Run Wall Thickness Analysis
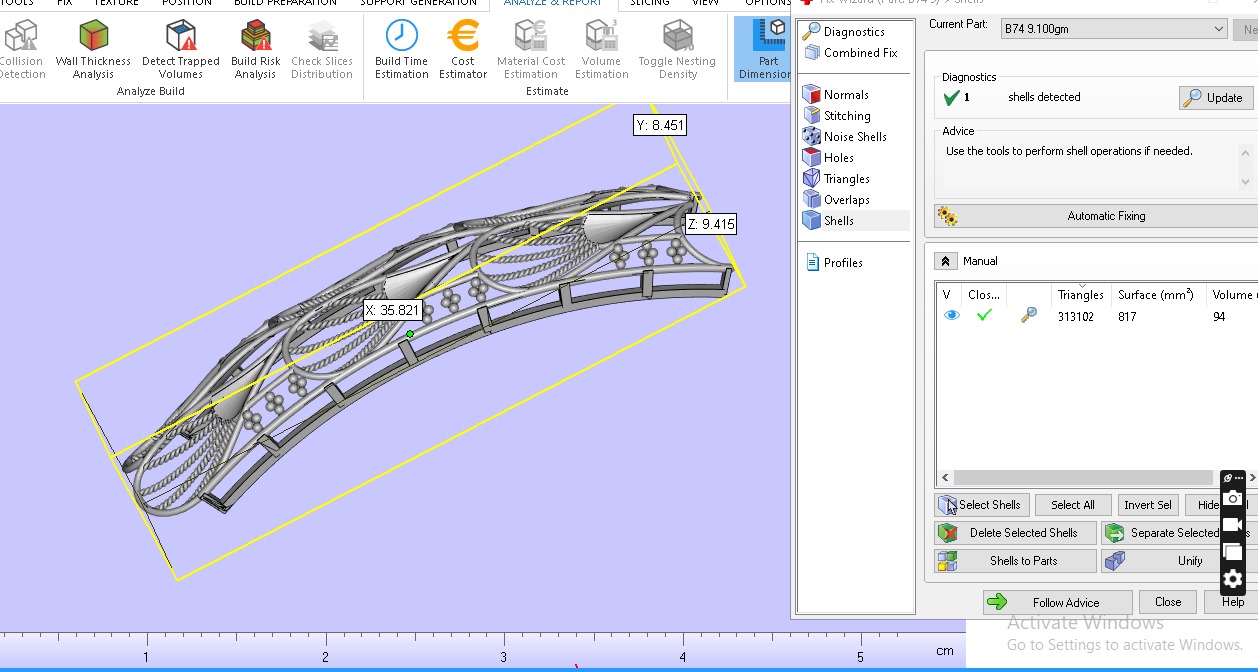The width and height of the screenshot is (1258, 672). click(93, 50)
